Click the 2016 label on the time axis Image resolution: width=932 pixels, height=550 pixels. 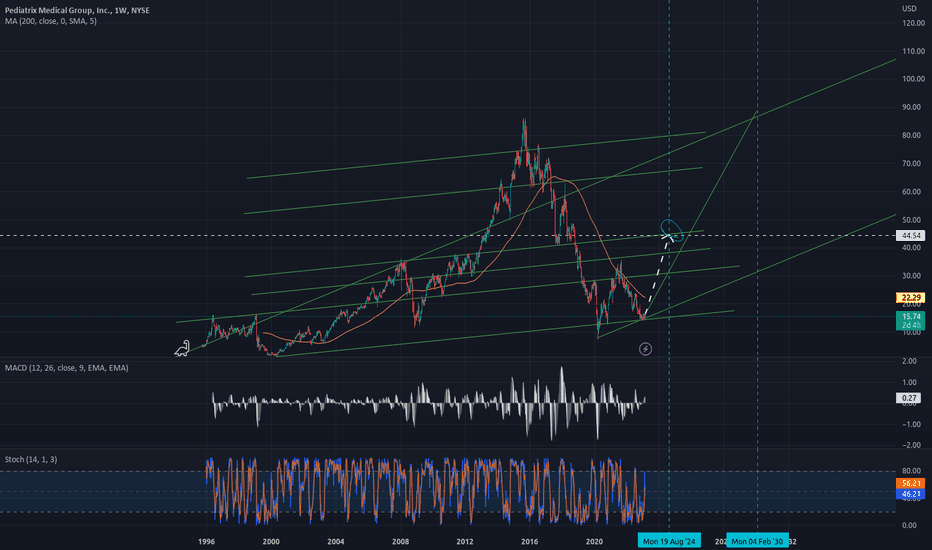click(530, 542)
